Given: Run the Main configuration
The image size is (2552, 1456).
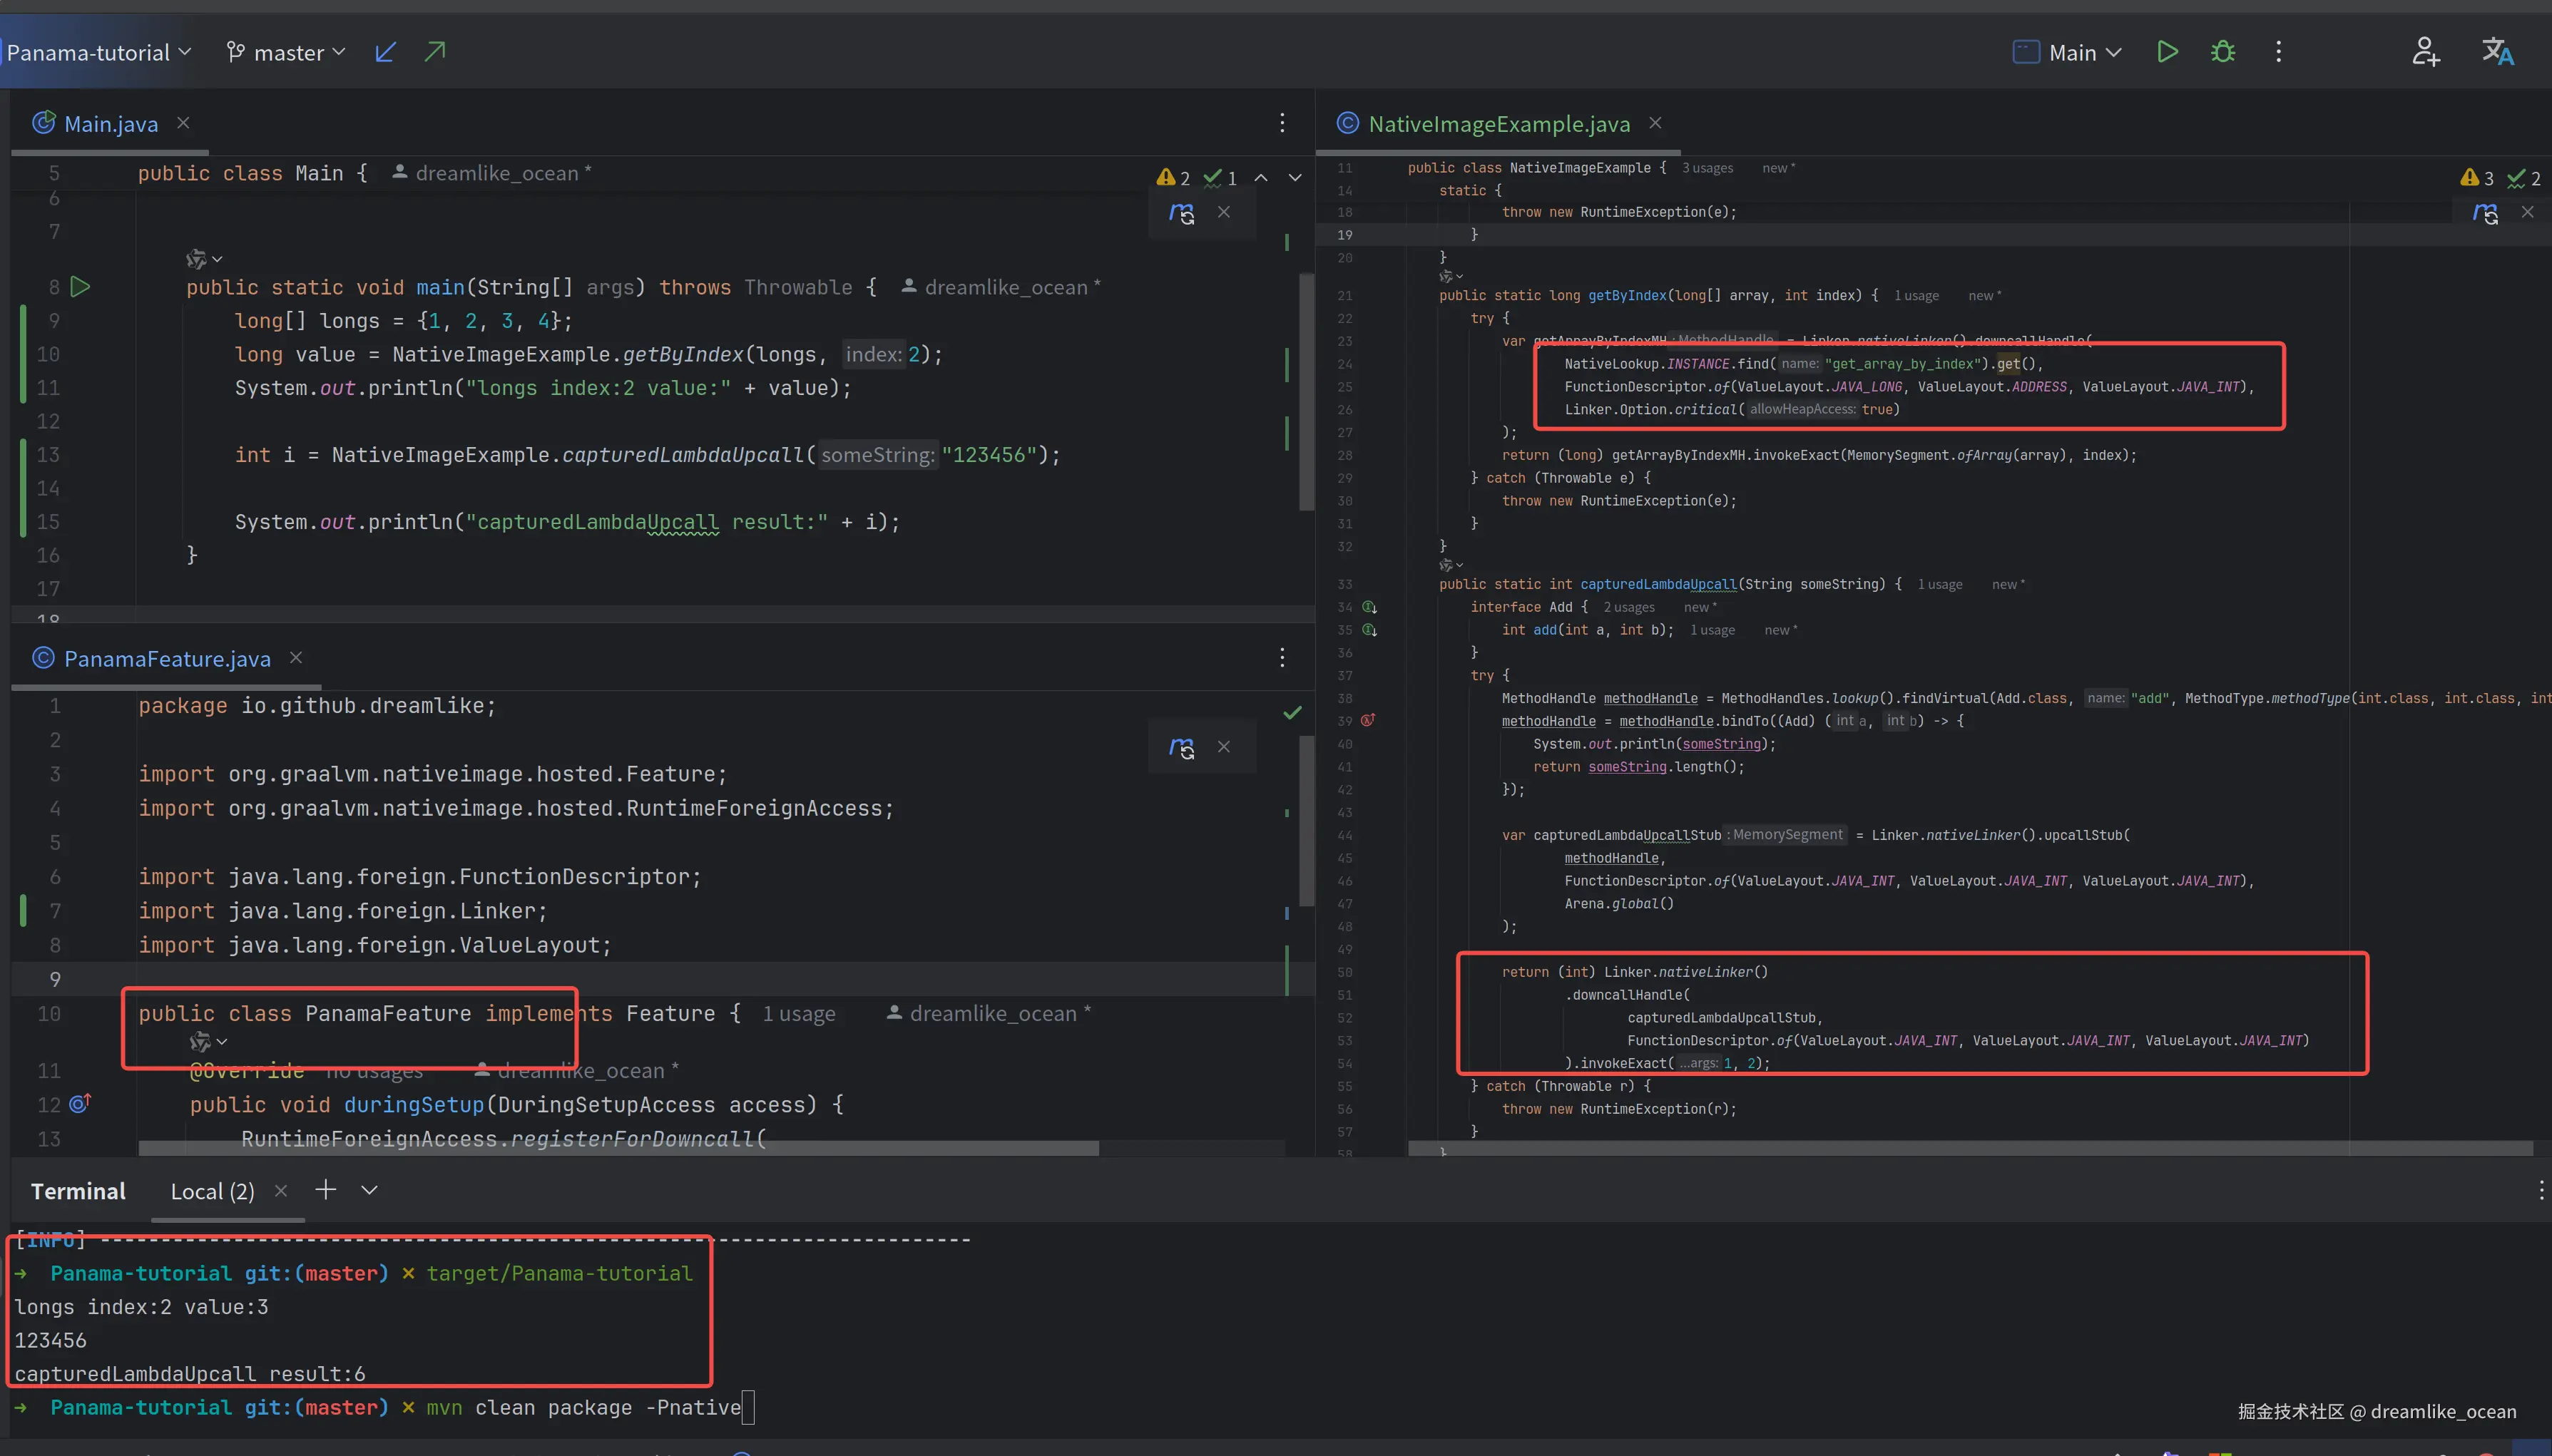Looking at the screenshot, I should [x=2166, y=52].
